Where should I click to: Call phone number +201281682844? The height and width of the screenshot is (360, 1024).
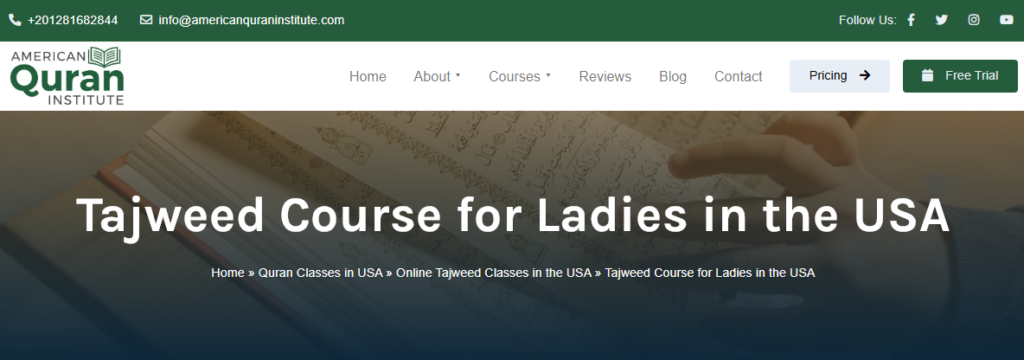click(72, 20)
